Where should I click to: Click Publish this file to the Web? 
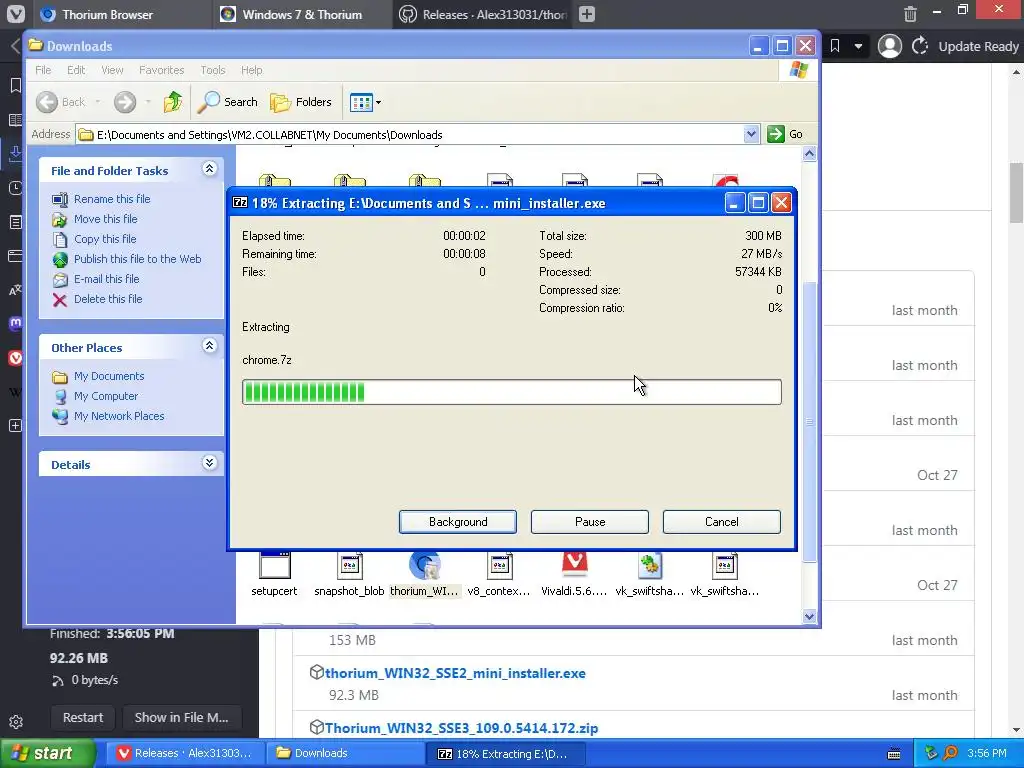click(138, 259)
